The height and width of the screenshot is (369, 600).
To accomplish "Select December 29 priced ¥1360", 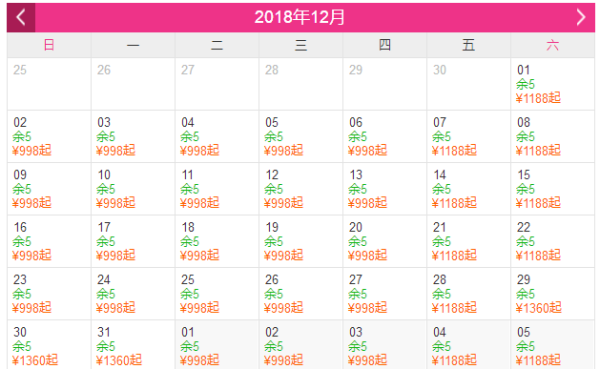I will 553,294.
